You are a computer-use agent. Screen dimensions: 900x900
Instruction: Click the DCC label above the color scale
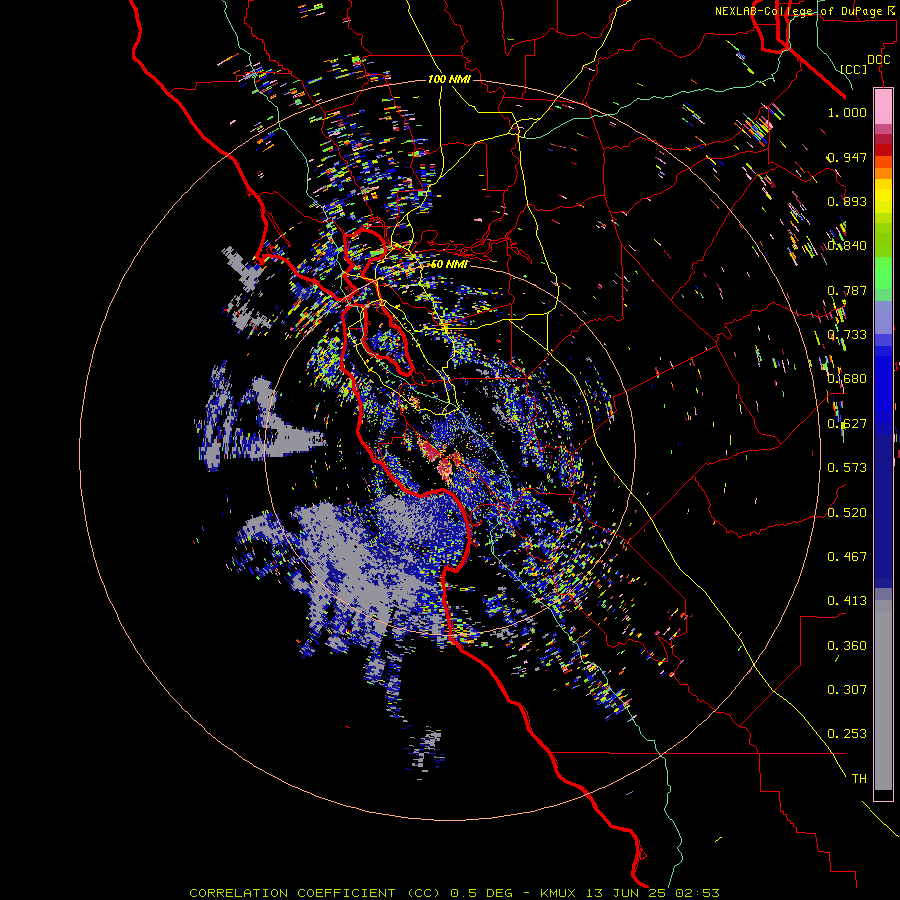pos(878,60)
